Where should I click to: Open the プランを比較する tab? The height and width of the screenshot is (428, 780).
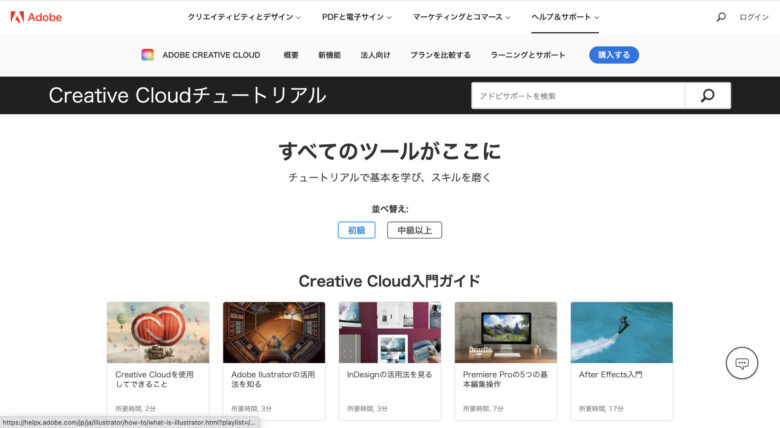pyautogui.click(x=440, y=55)
